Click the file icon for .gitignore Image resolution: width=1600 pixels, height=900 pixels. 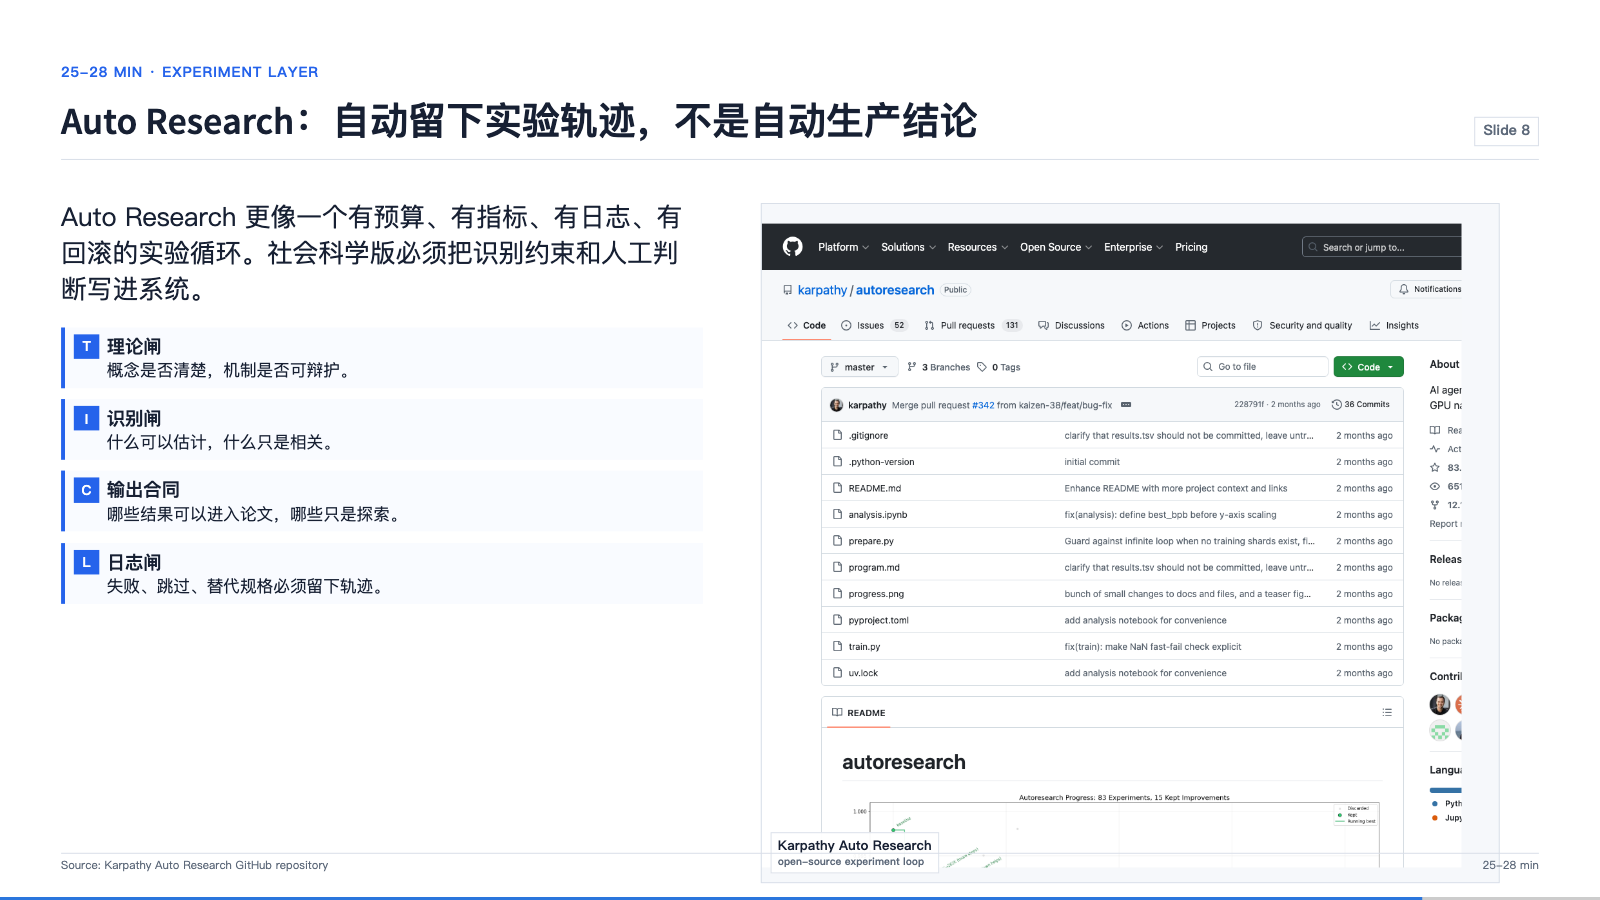pyautogui.click(x=837, y=436)
